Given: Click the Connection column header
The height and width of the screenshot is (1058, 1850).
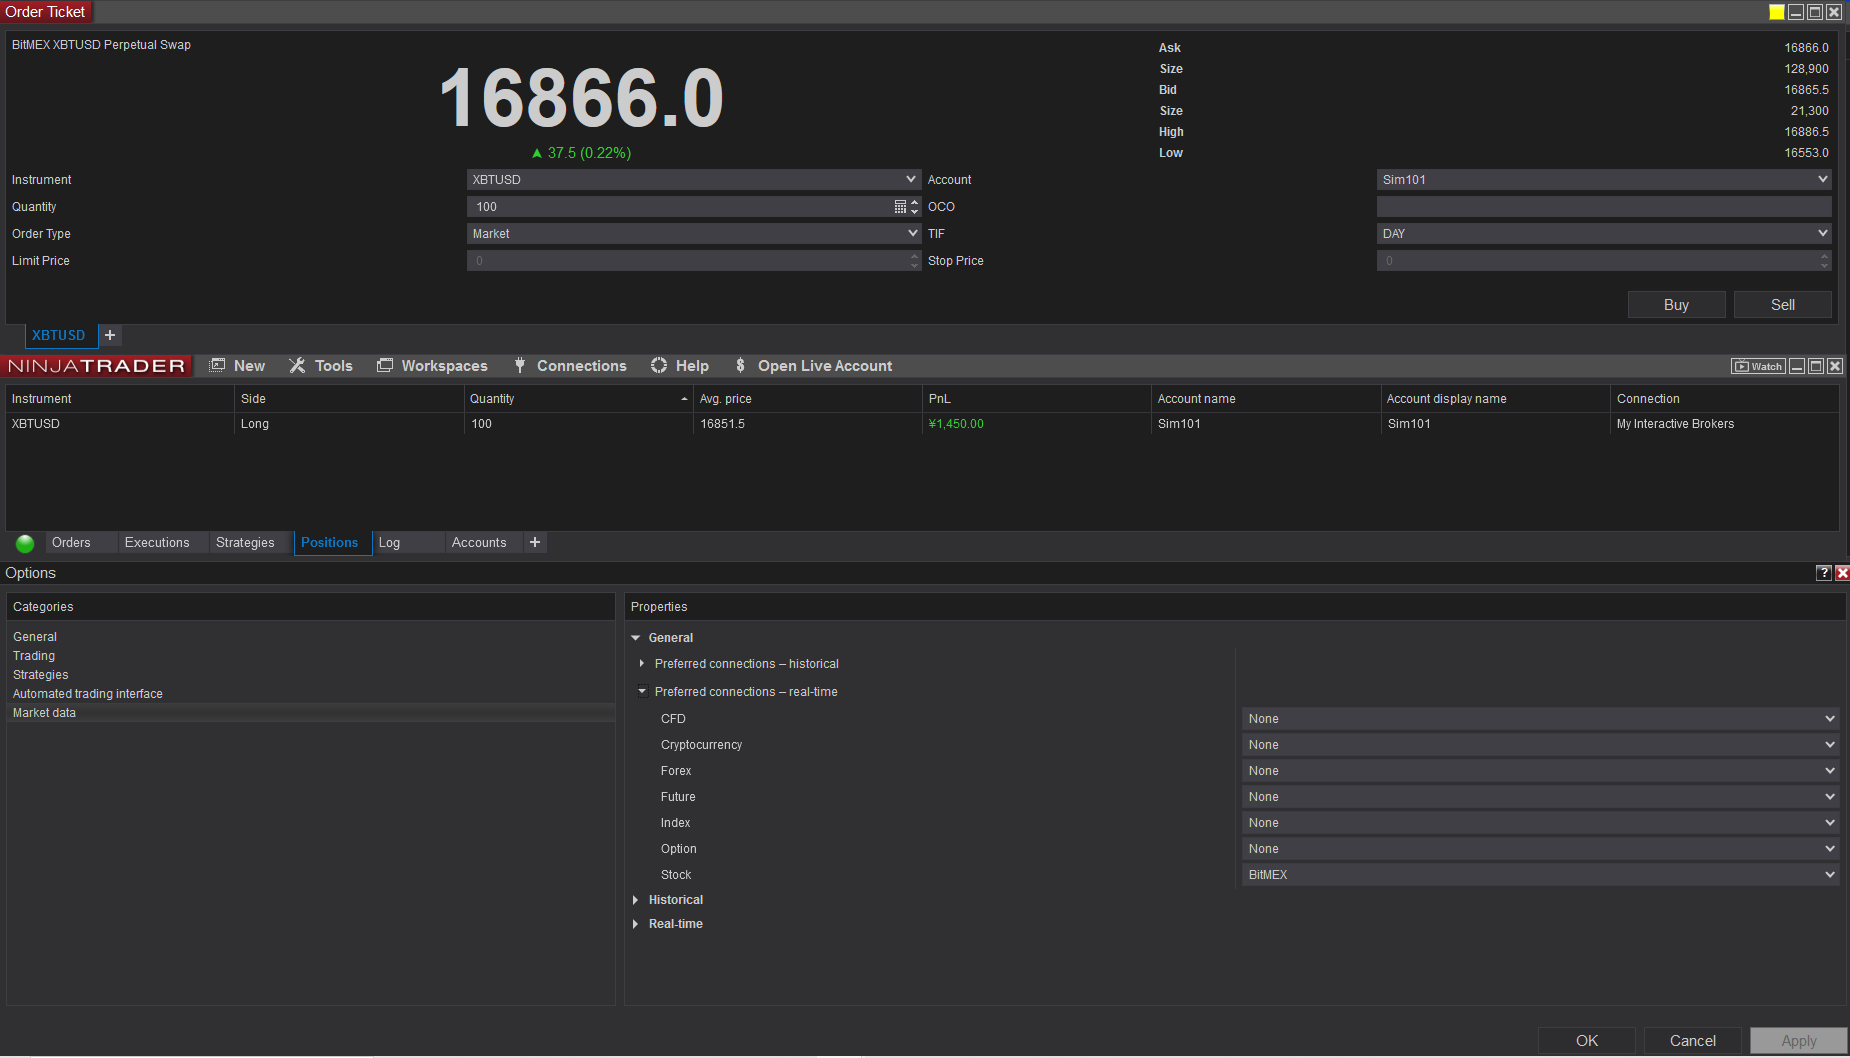Looking at the screenshot, I should tap(1725, 399).
